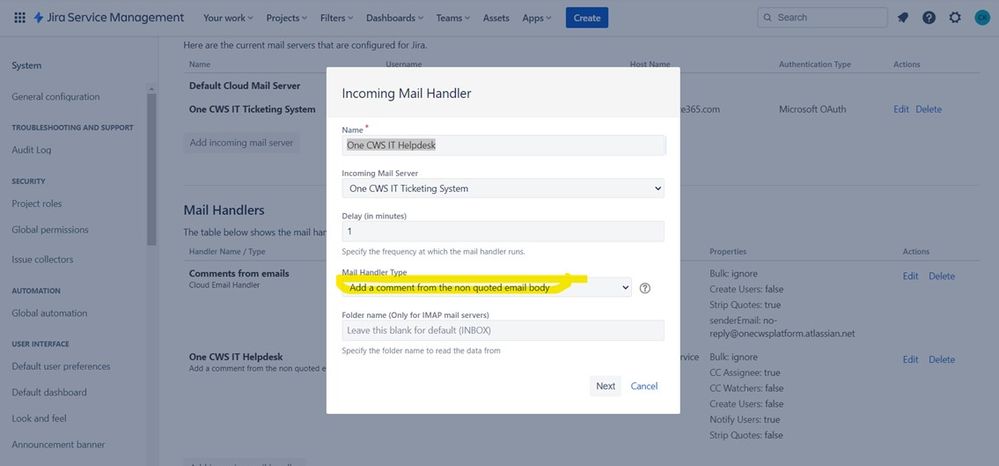
Task: Click the Name field in dialog
Action: (503, 145)
